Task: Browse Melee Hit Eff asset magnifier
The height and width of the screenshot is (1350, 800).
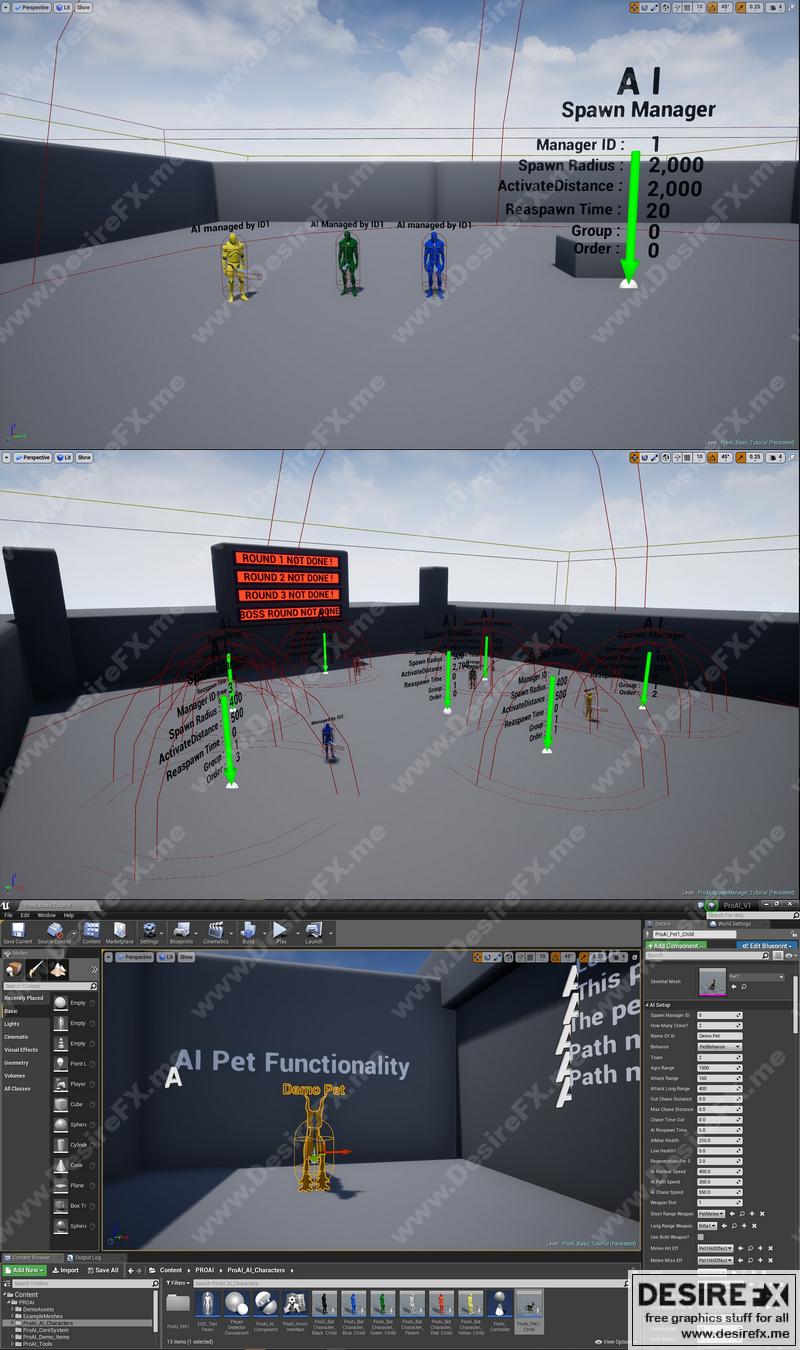Action: pyautogui.click(x=751, y=1248)
